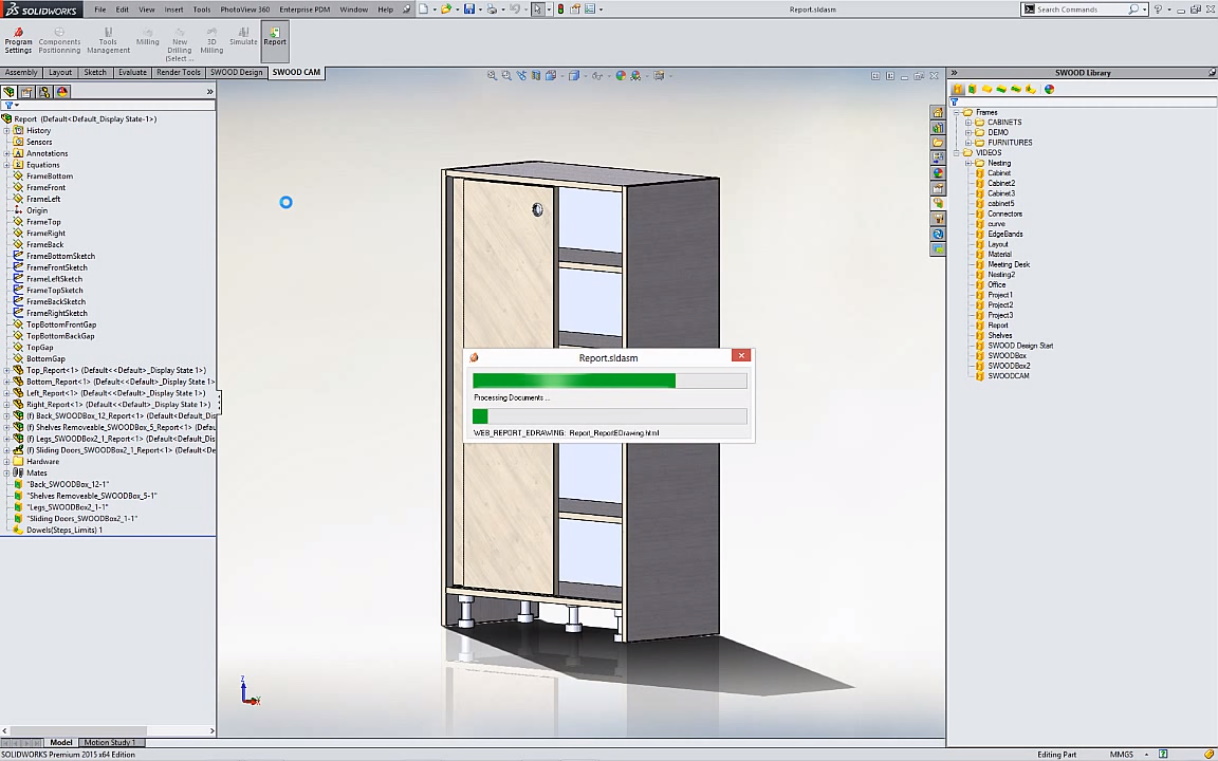Click the Zoom to Fit magnifier icon

492,75
